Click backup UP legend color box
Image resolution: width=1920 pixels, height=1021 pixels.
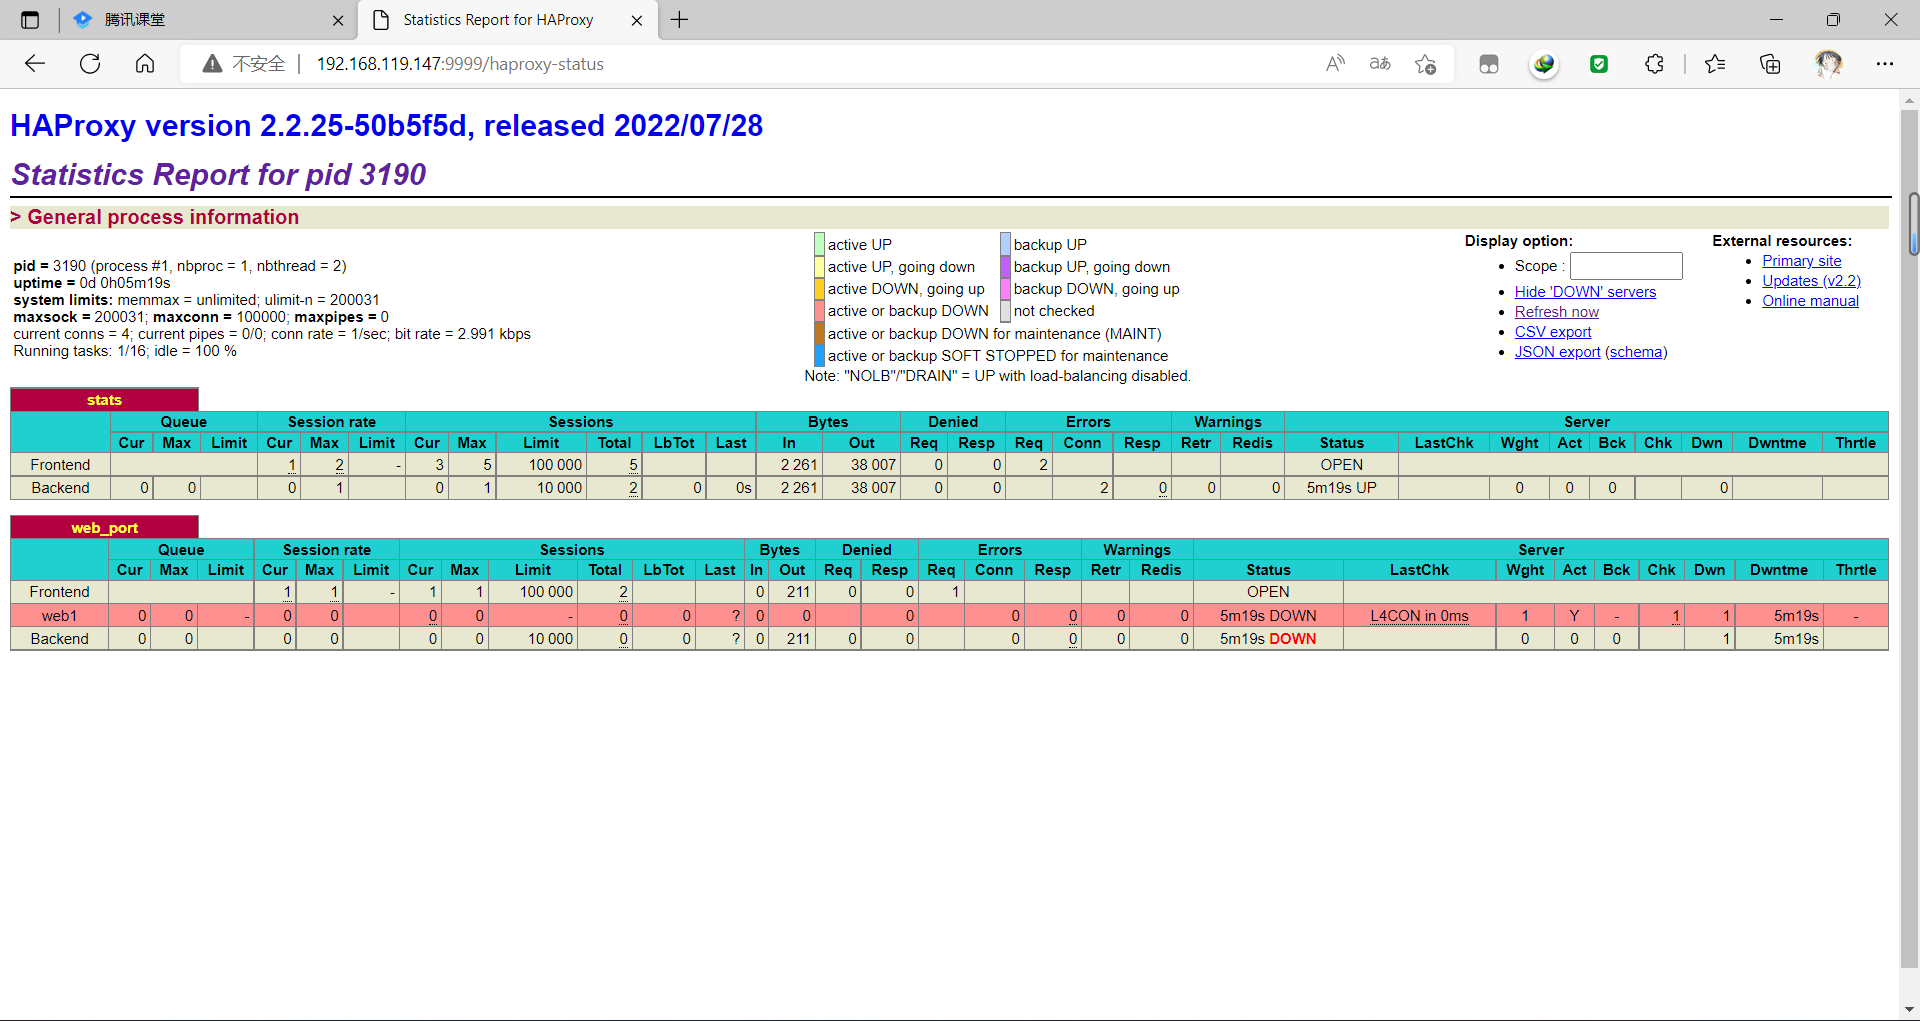[1005, 244]
